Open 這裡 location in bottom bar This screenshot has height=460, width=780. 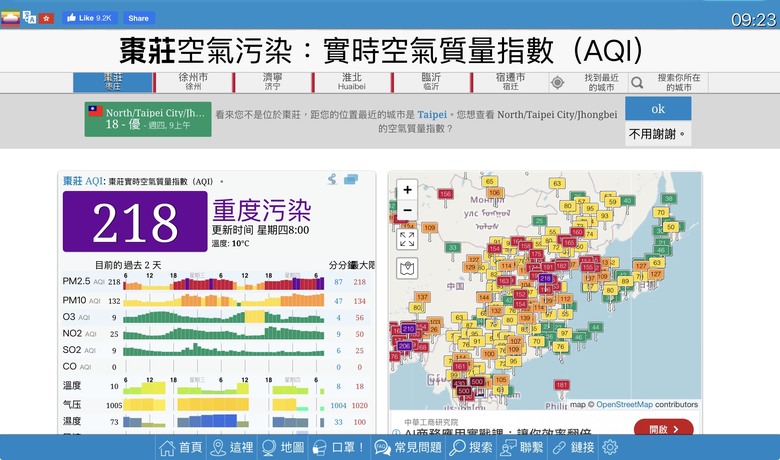pyautogui.click(x=232, y=448)
